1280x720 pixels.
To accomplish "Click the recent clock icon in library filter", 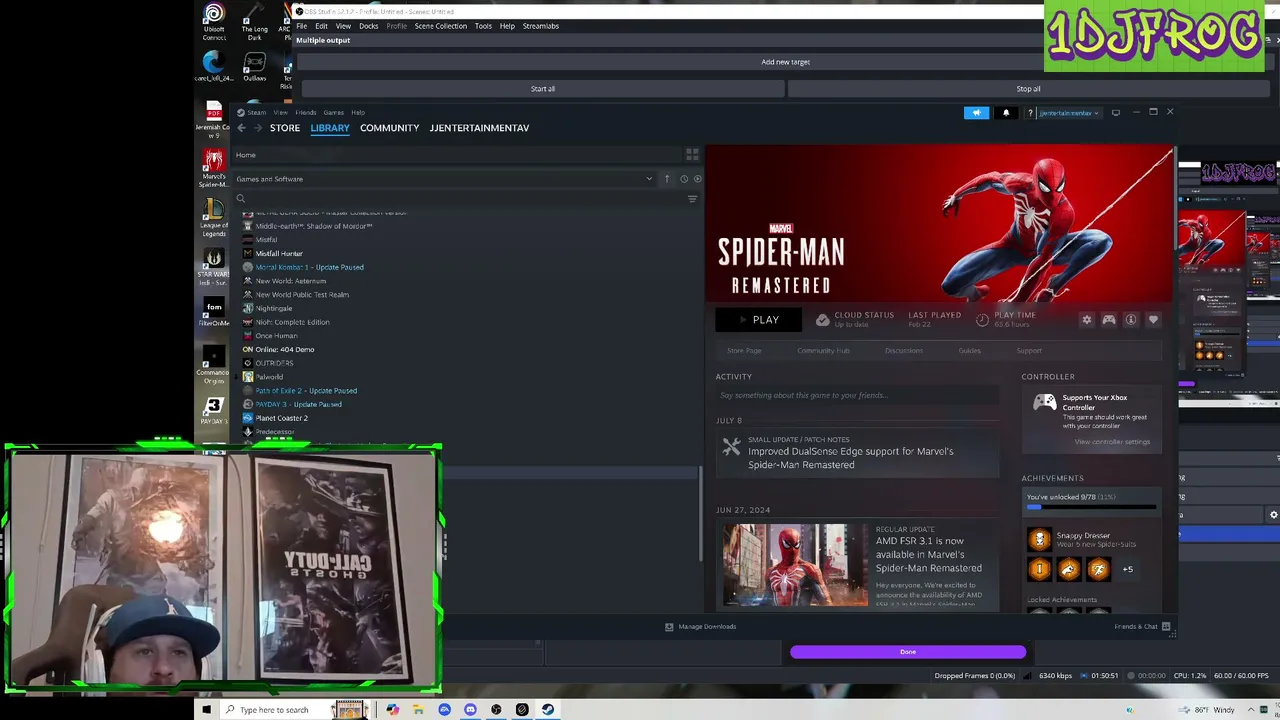I will tap(684, 179).
